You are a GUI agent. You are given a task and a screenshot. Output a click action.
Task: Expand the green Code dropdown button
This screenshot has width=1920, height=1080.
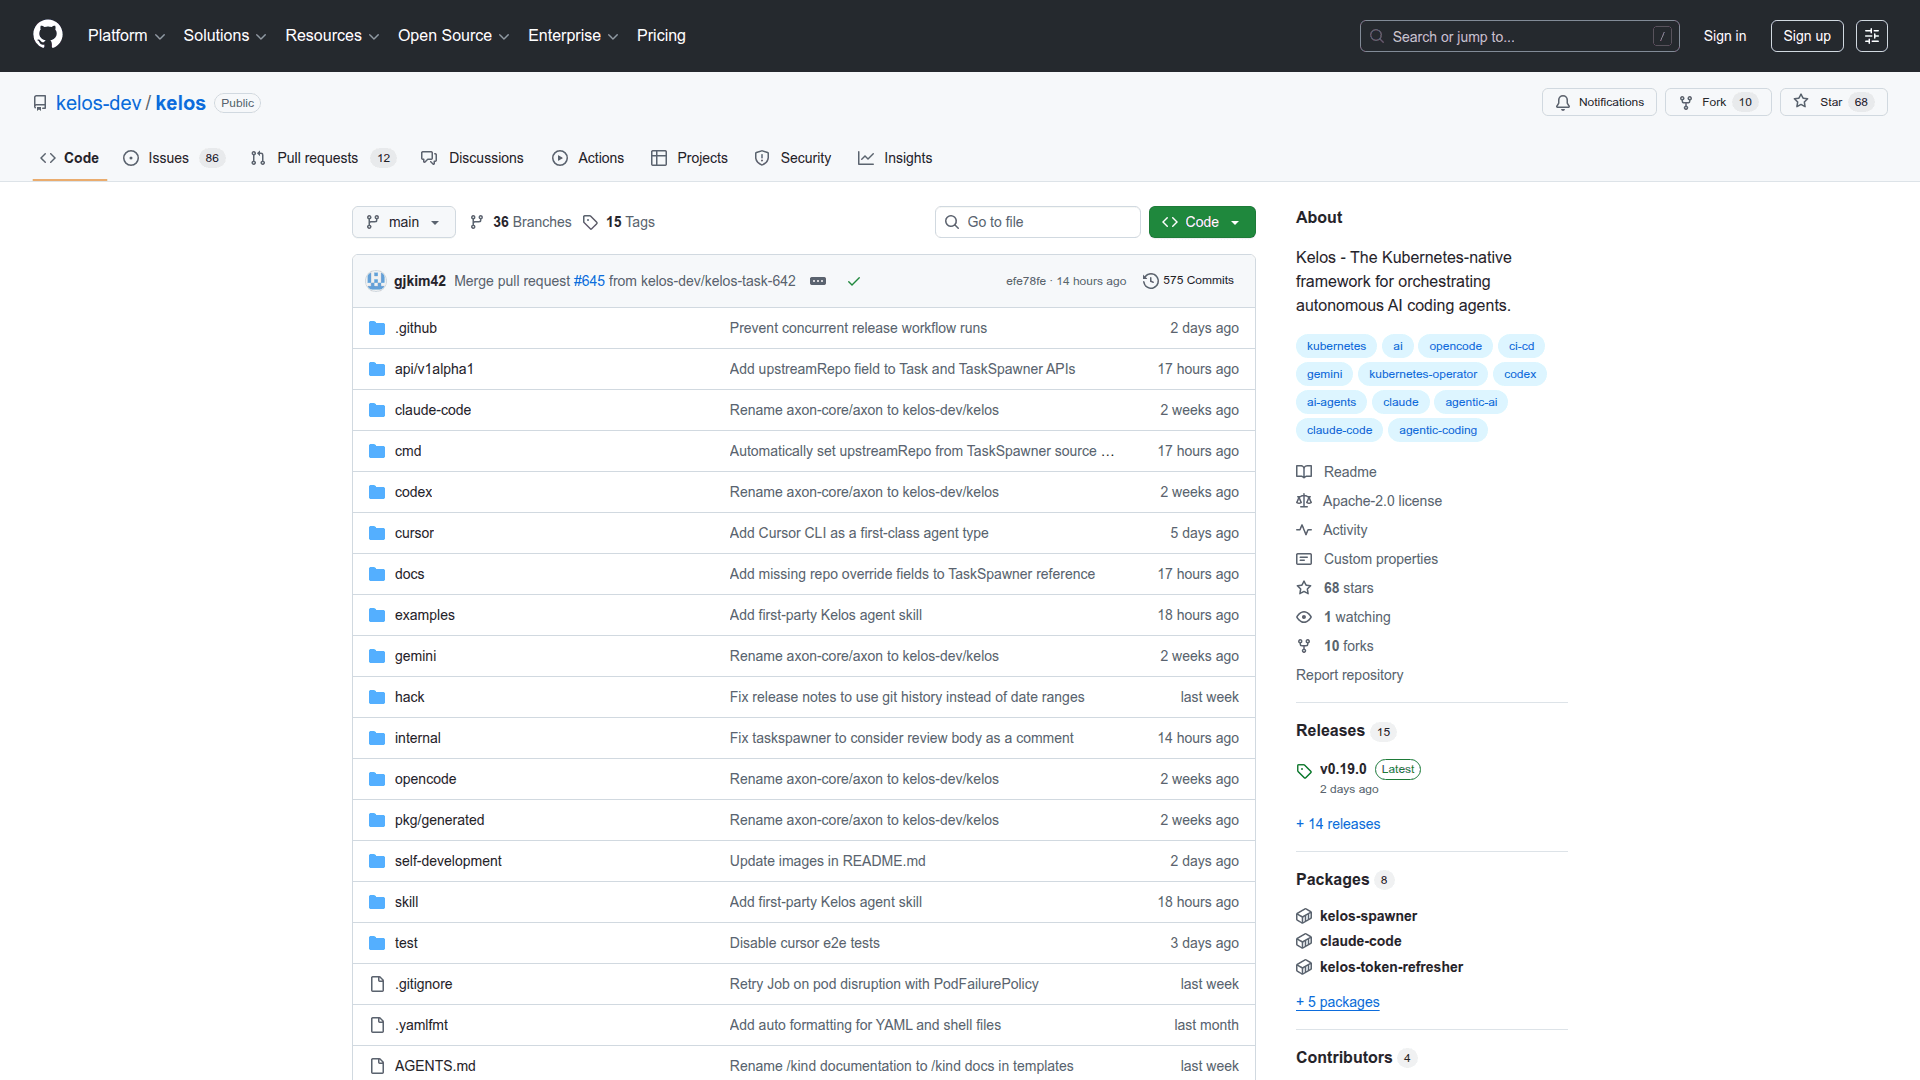point(1201,222)
